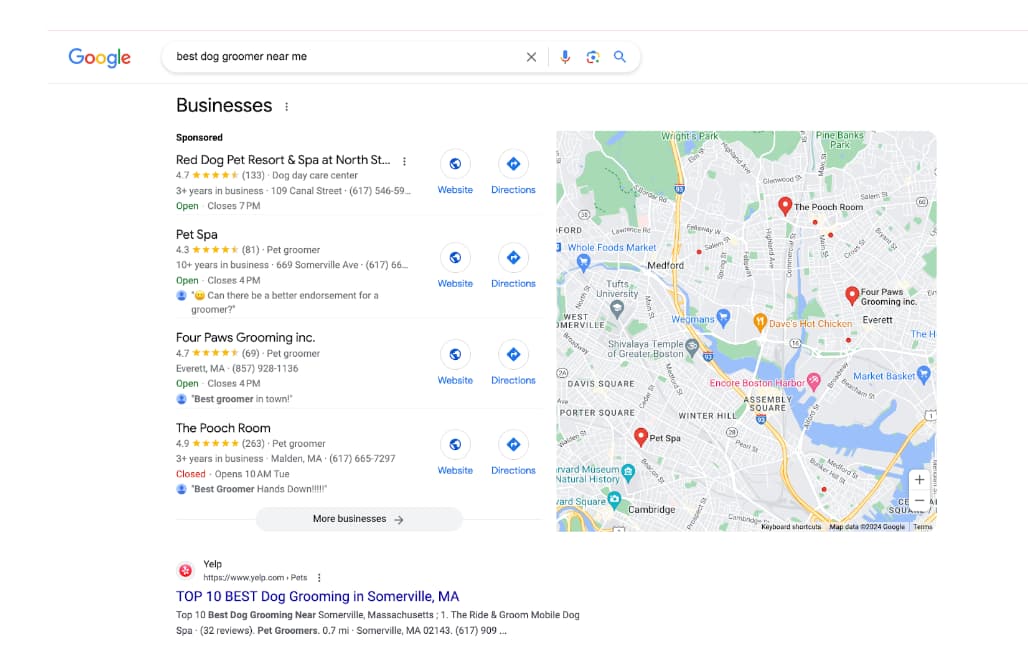1028x664 pixels.
Task: Open the Pet Spa business listing
Action: pos(197,235)
